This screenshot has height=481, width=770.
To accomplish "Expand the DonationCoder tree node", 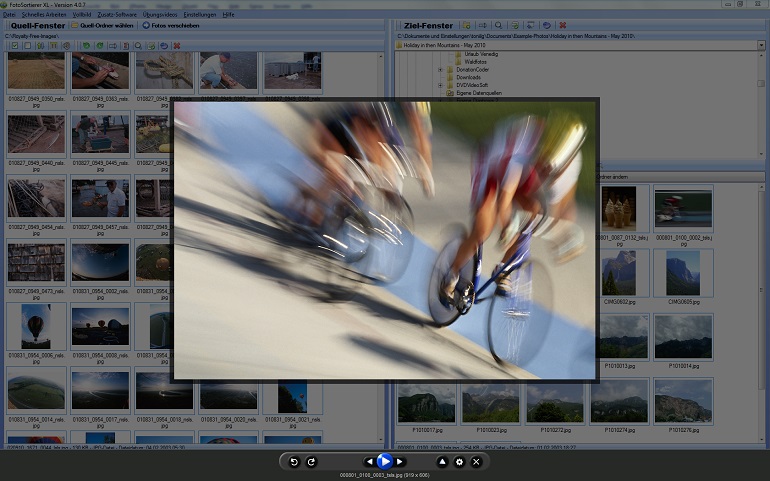I will (440, 70).
